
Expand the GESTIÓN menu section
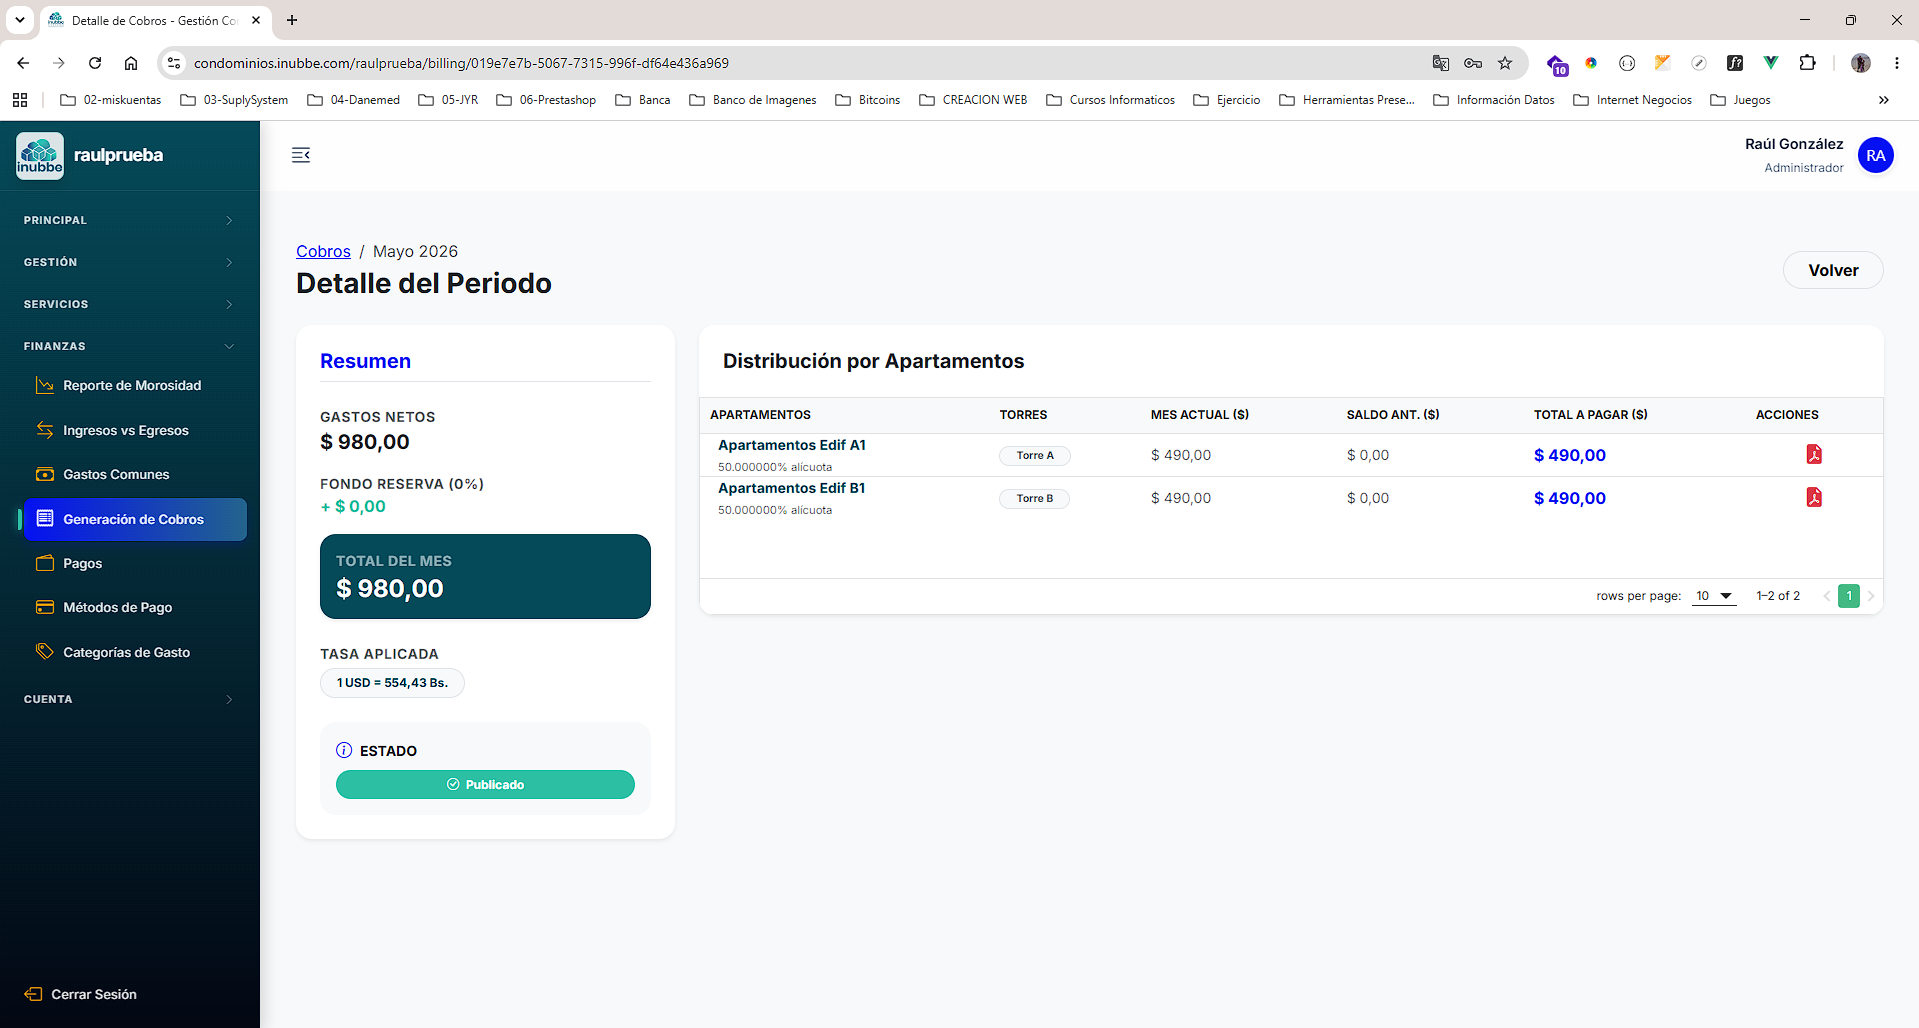coord(130,262)
